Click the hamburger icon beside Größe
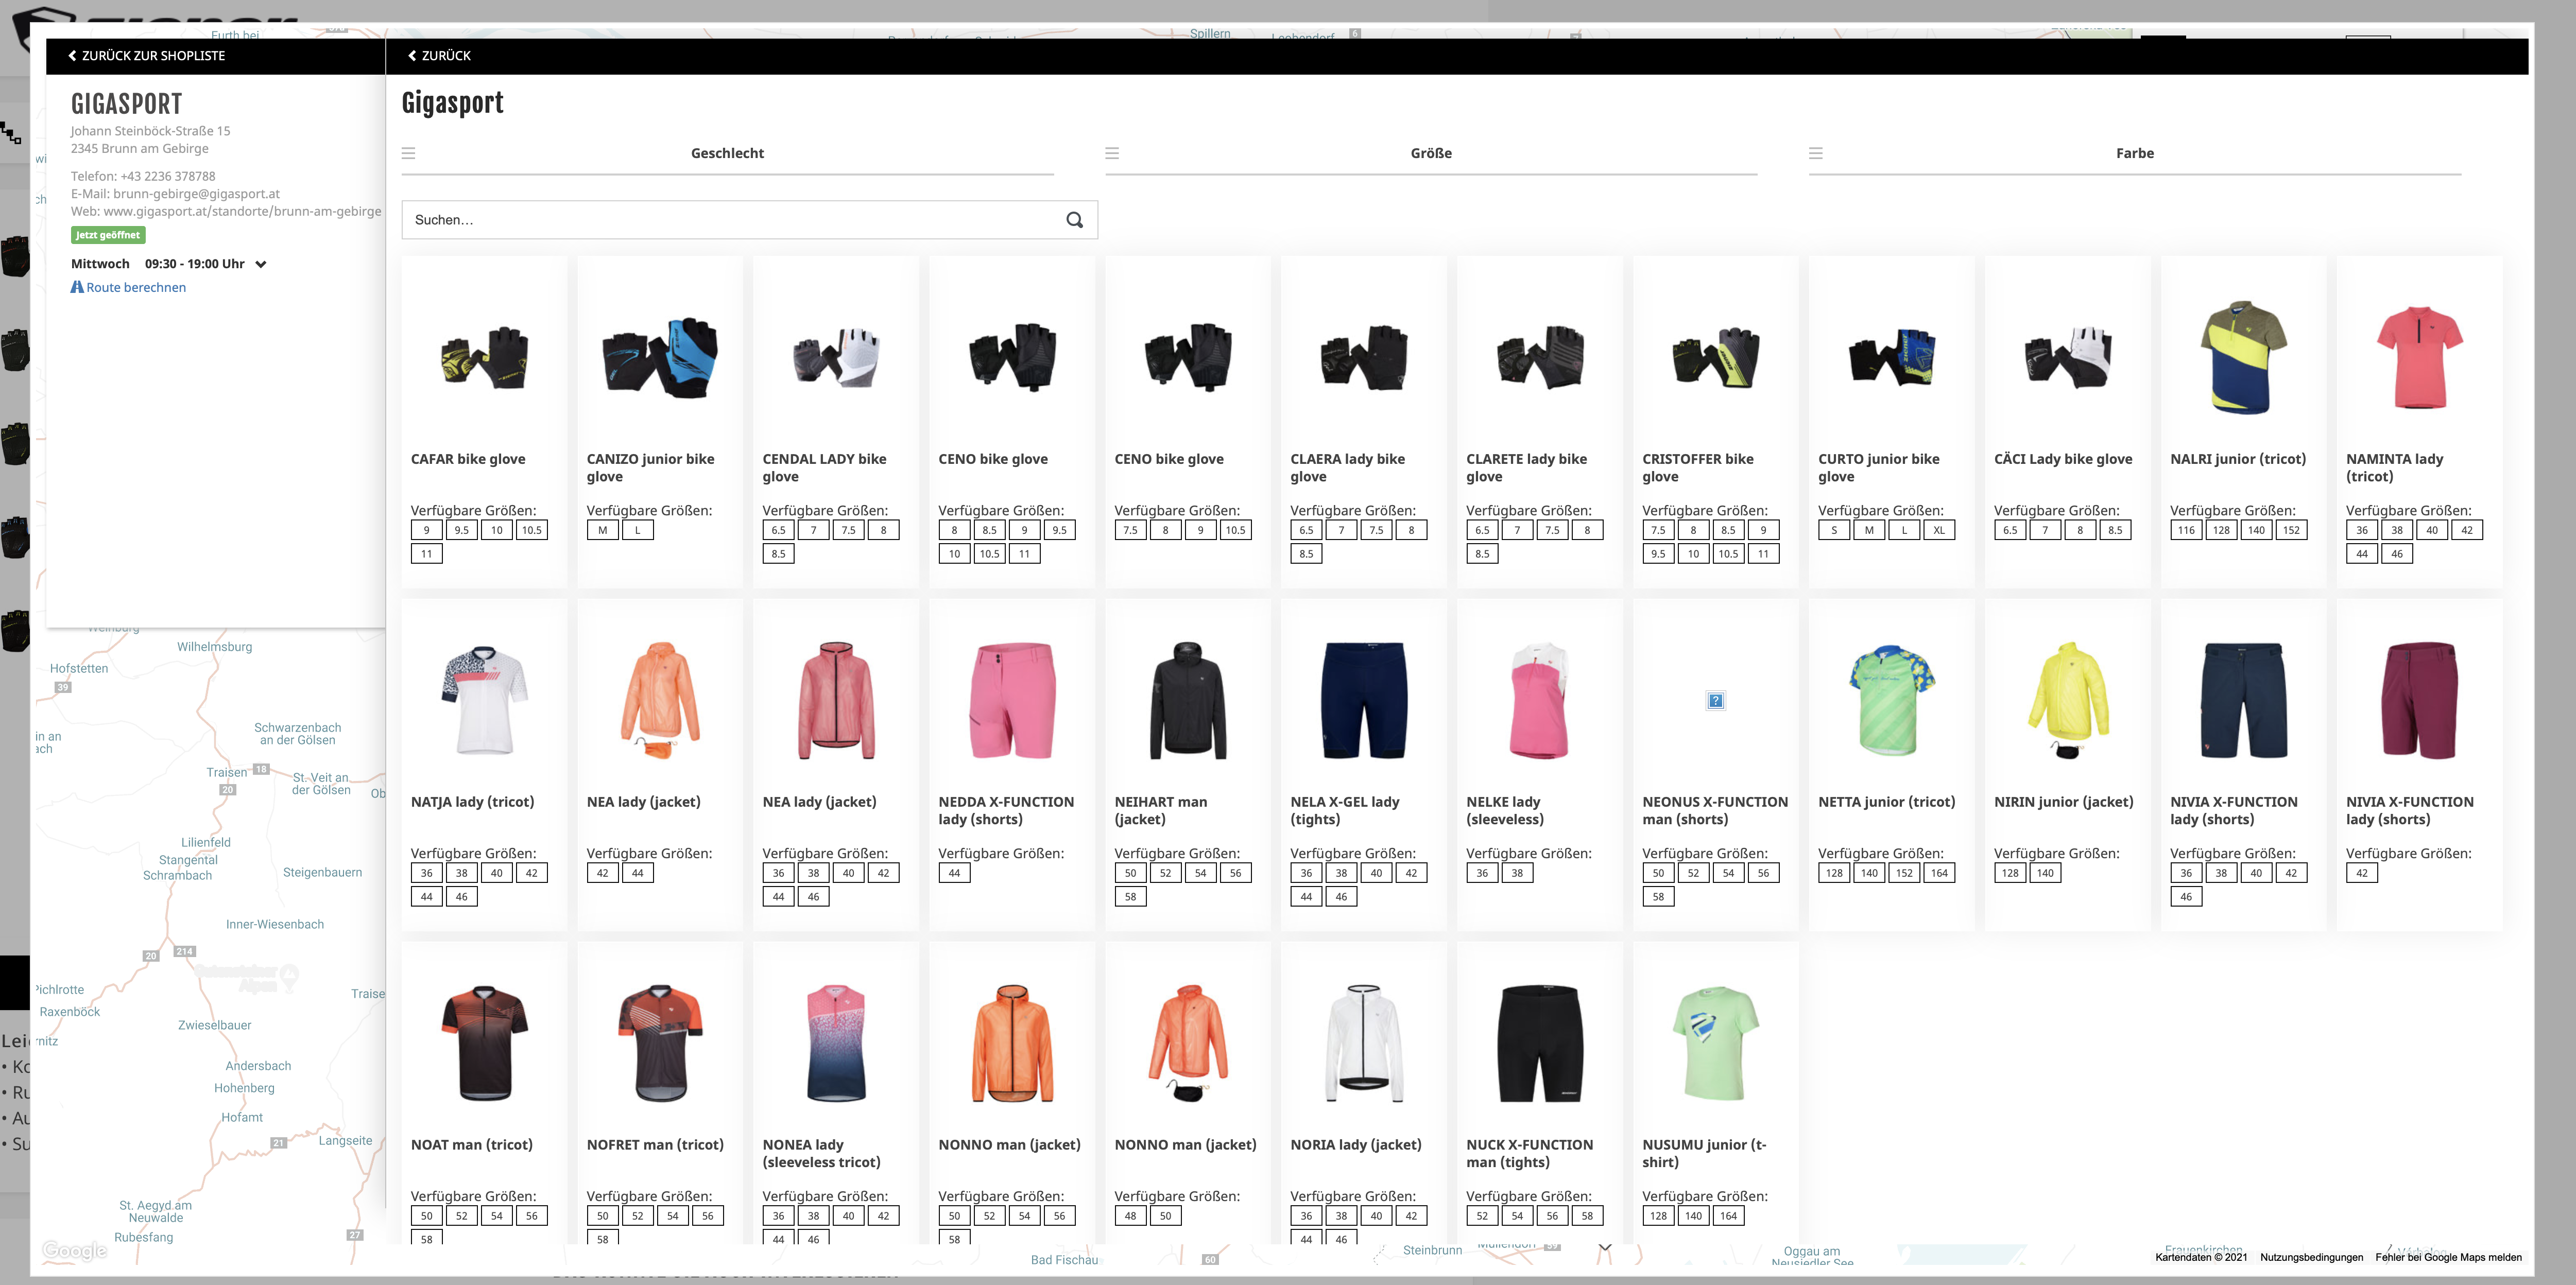2576x1285 pixels. click(x=1112, y=153)
